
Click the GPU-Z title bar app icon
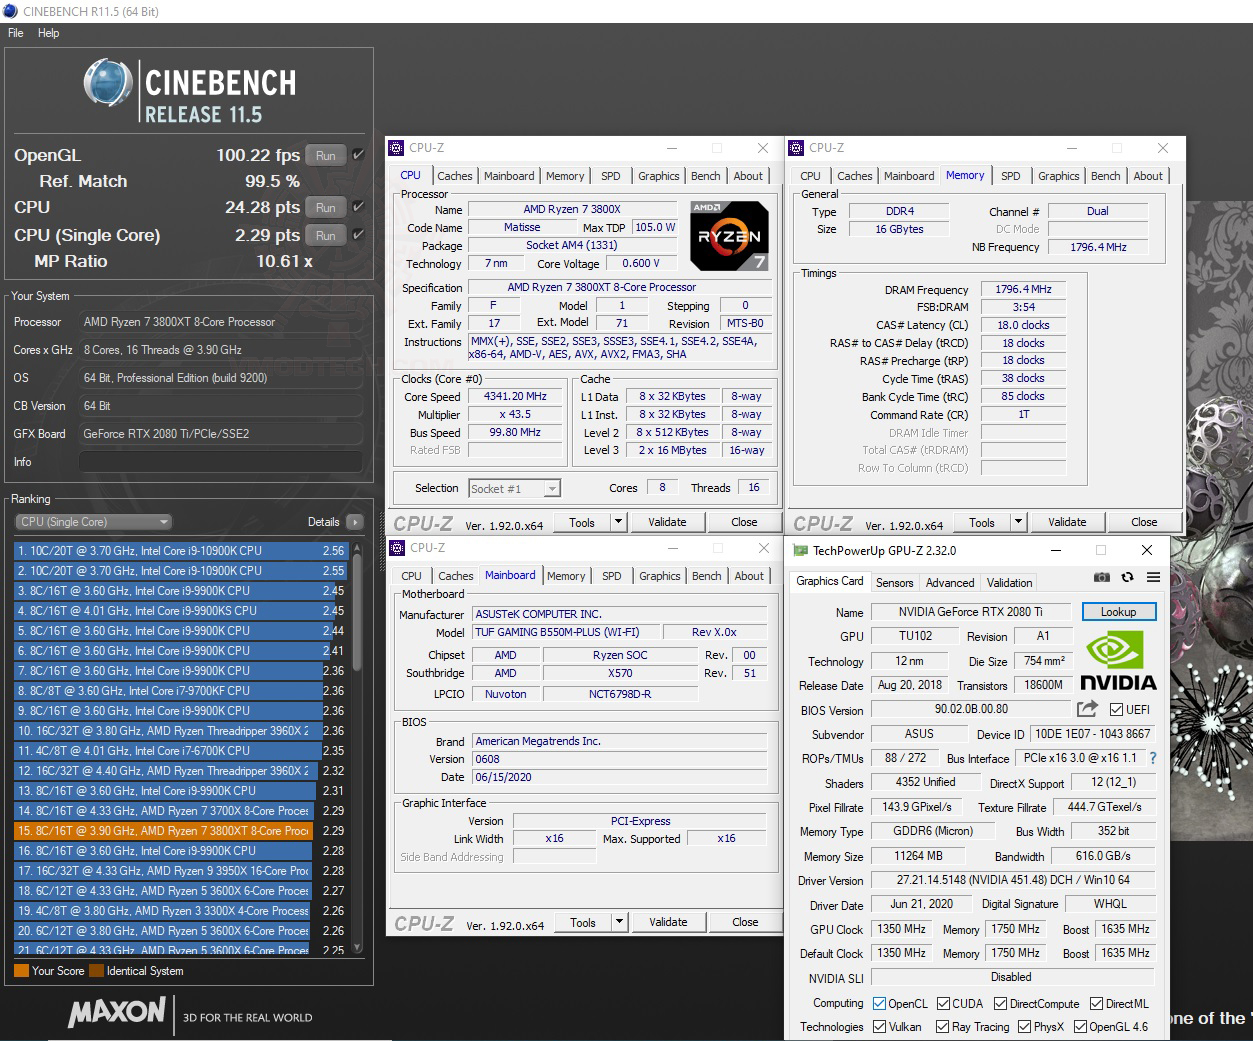[x=800, y=550]
